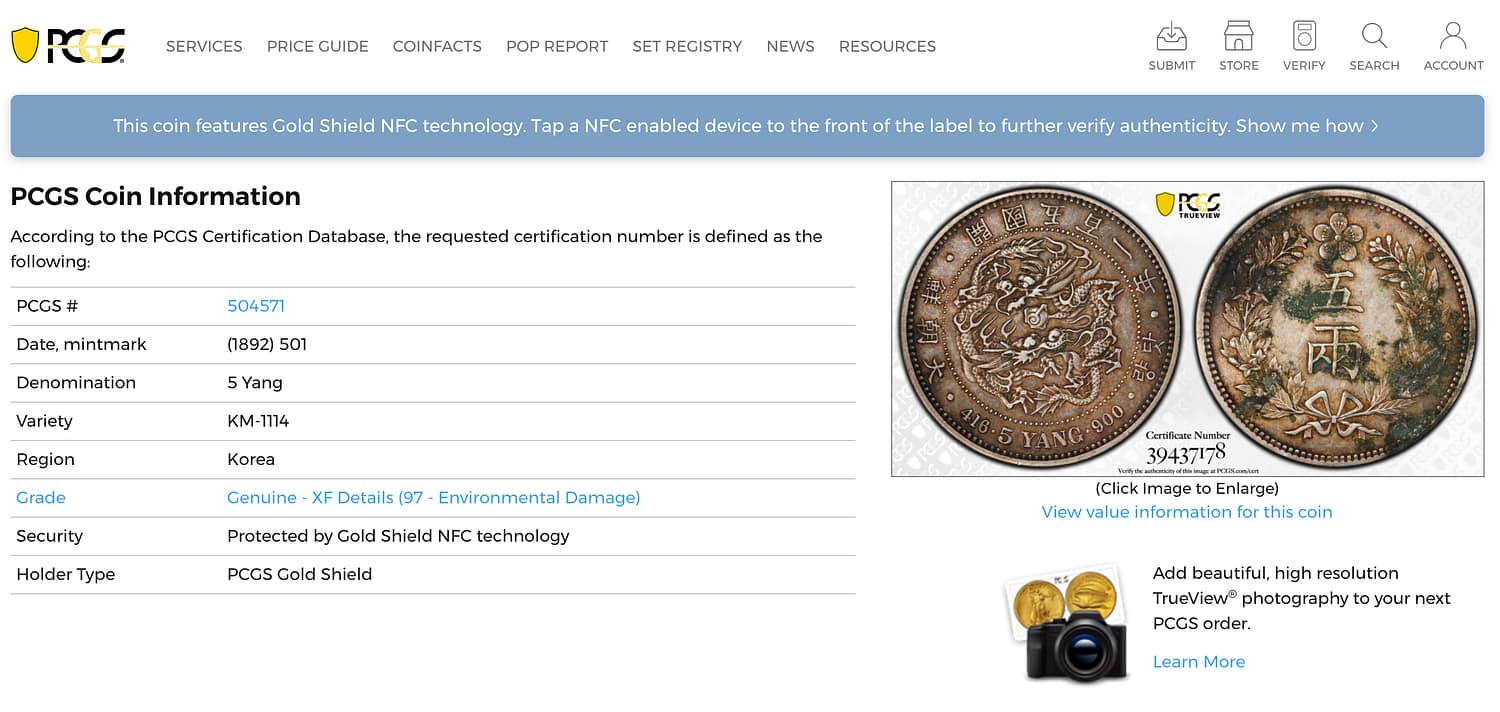Click the arrow after Show me how

(x=1375, y=126)
